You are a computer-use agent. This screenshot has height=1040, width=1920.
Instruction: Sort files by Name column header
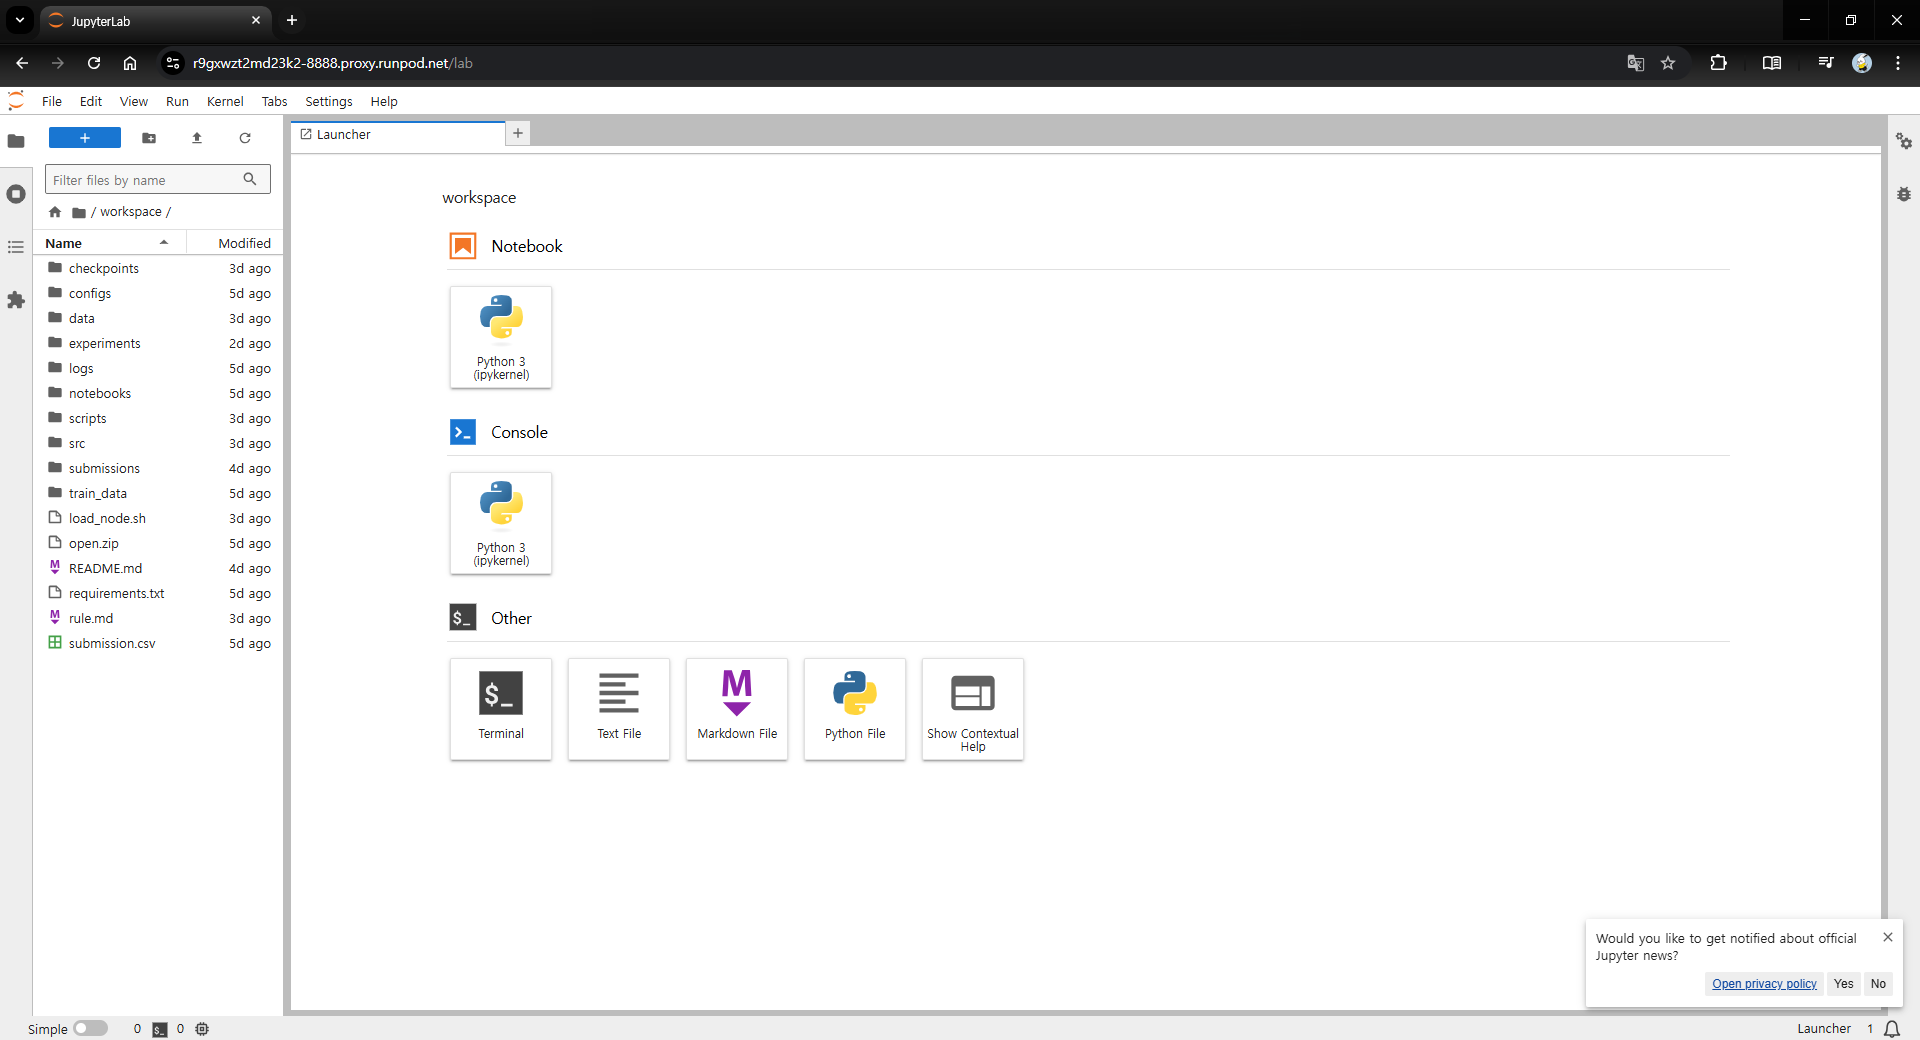pyautogui.click(x=109, y=243)
